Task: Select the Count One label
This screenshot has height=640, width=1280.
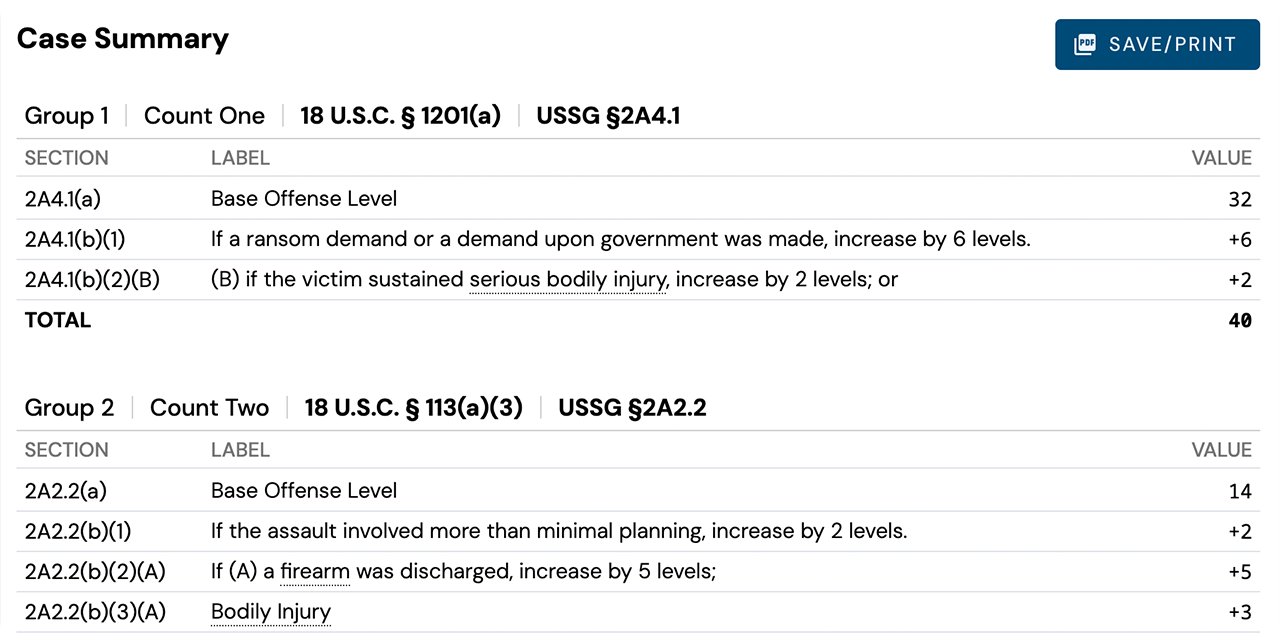Action: click(204, 115)
